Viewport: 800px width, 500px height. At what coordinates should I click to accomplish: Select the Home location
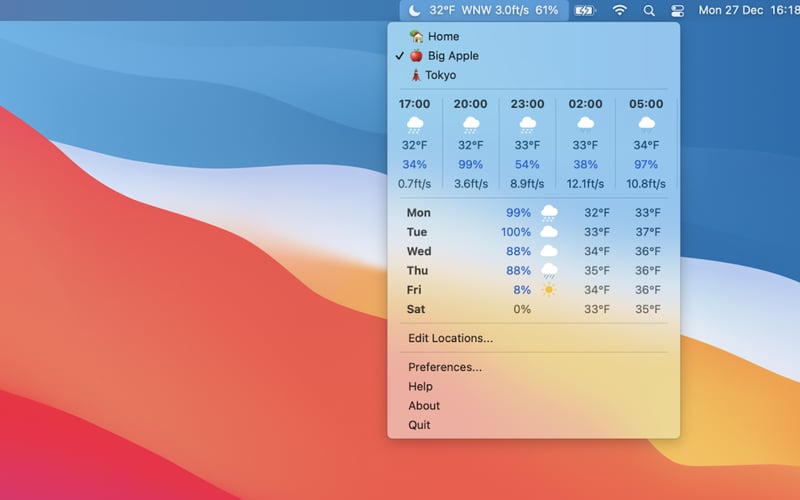pos(534,36)
